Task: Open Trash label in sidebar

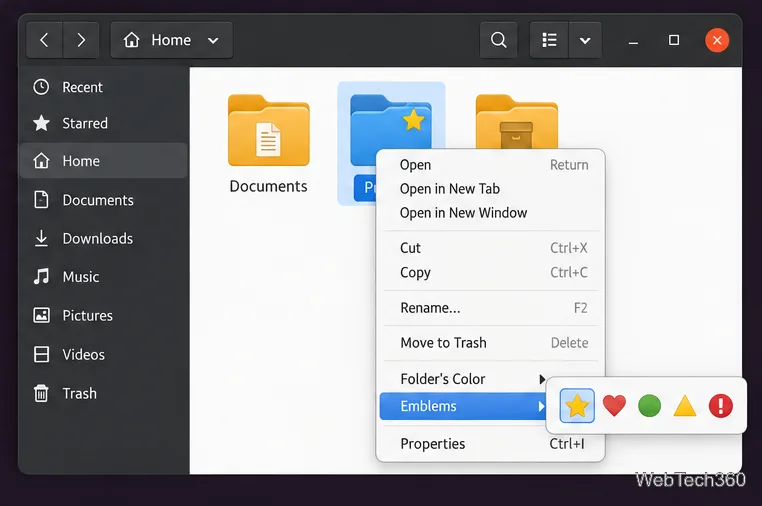Action: [x=79, y=393]
